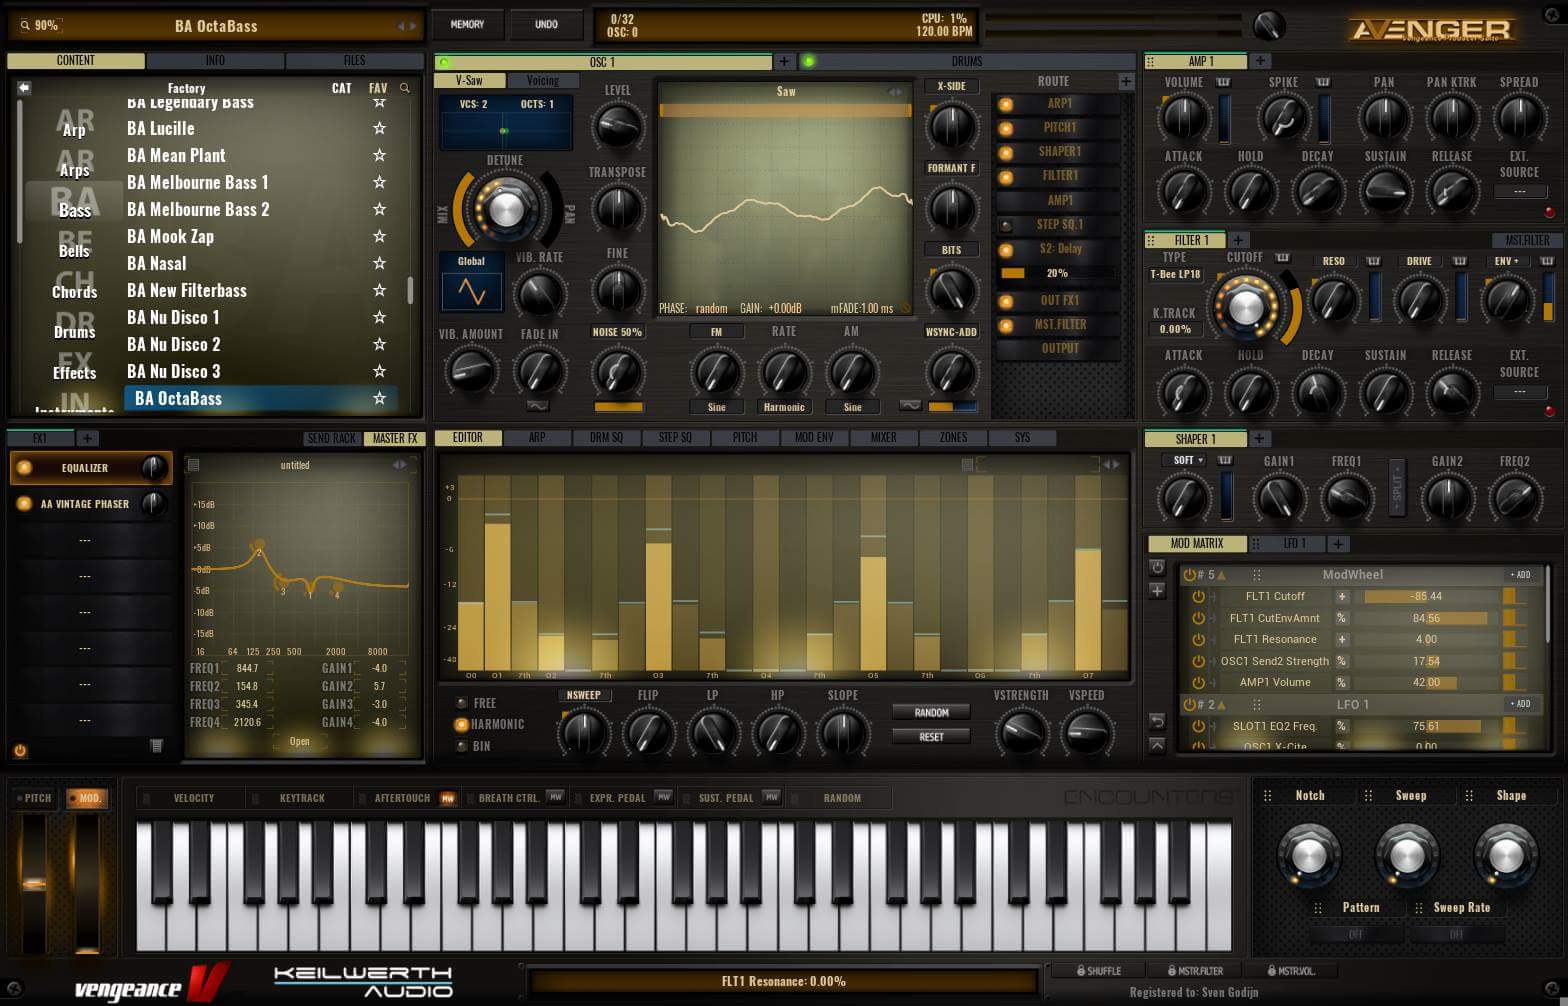
Task: Toggle the OSC 1 power LED
Action: [445, 62]
